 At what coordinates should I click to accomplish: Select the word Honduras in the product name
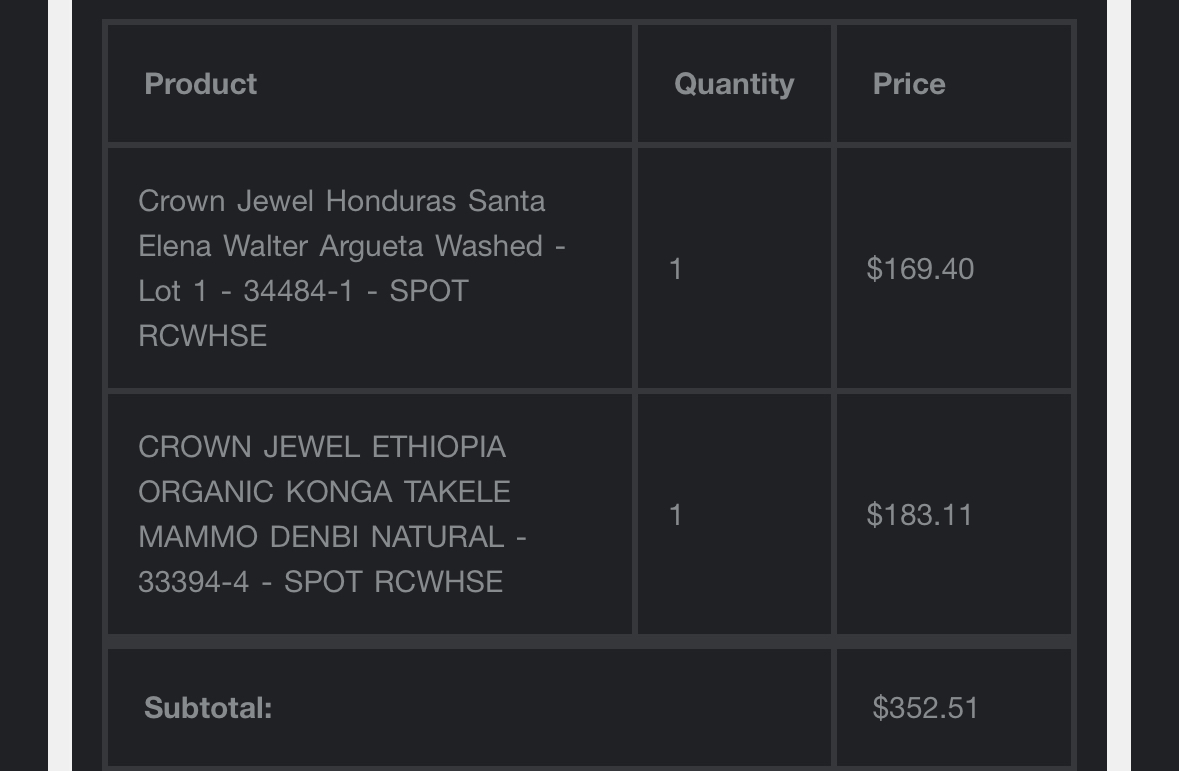point(391,201)
